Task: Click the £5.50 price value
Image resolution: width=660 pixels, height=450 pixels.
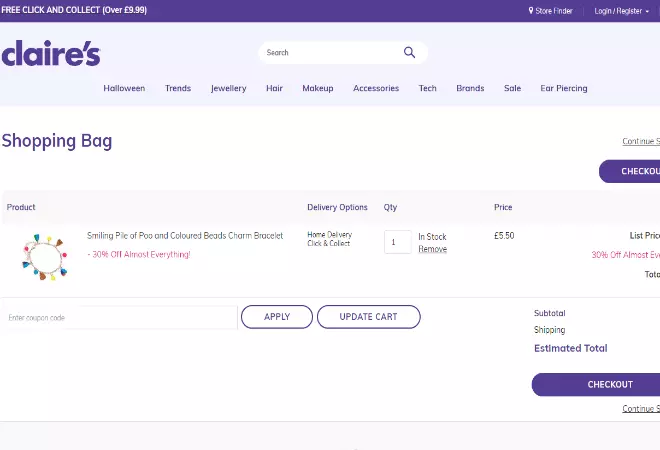Action: pos(504,235)
